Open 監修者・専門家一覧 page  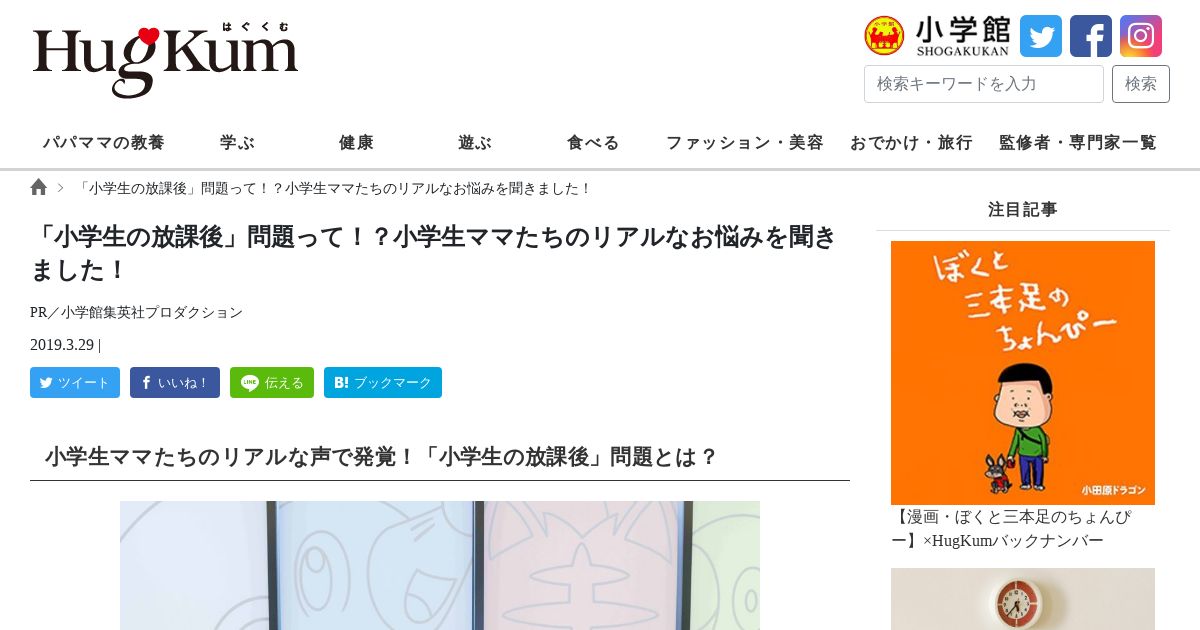tap(1078, 142)
